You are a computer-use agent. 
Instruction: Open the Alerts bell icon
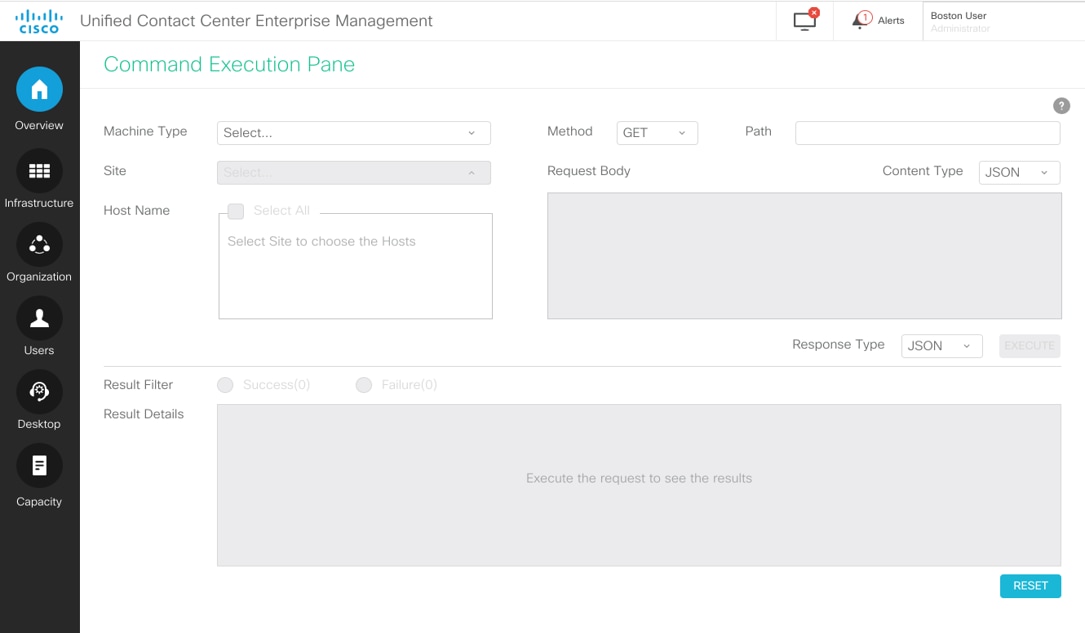point(862,21)
